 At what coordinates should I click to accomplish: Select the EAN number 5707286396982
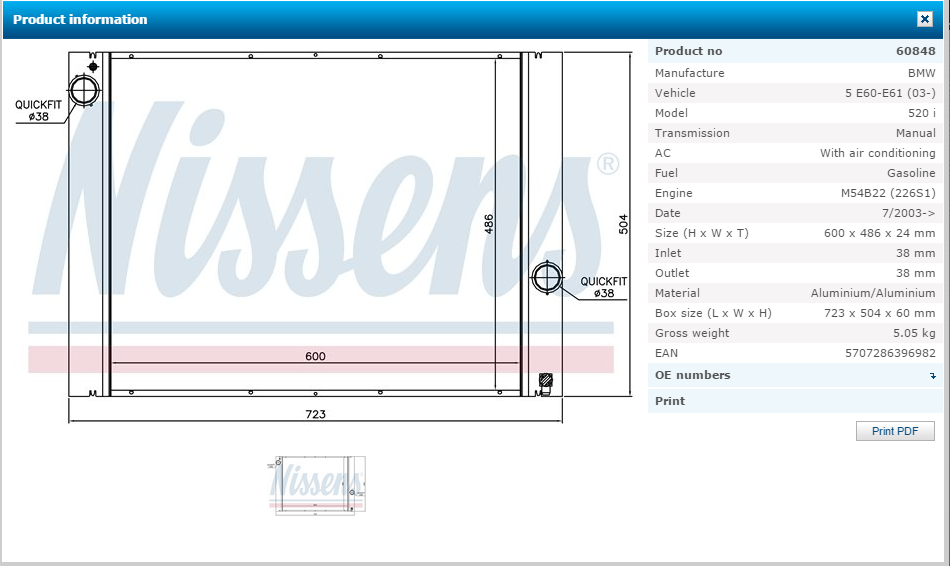point(890,353)
